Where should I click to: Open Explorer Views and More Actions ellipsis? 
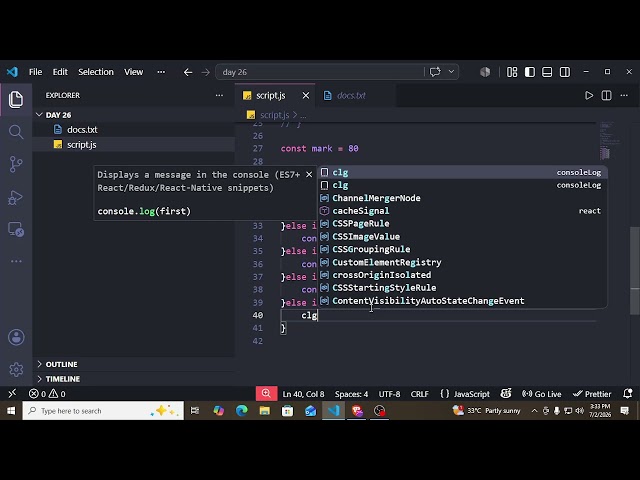[x=219, y=96]
